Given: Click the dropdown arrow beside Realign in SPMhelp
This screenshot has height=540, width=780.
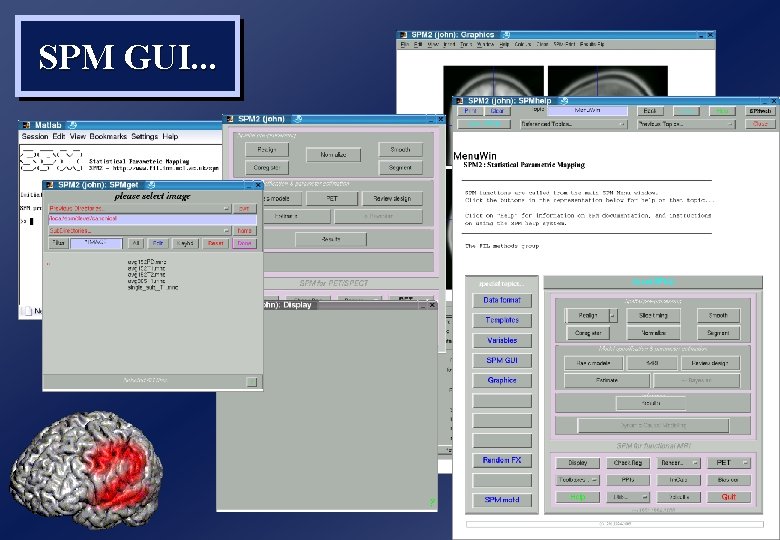Looking at the screenshot, I should click(613, 315).
